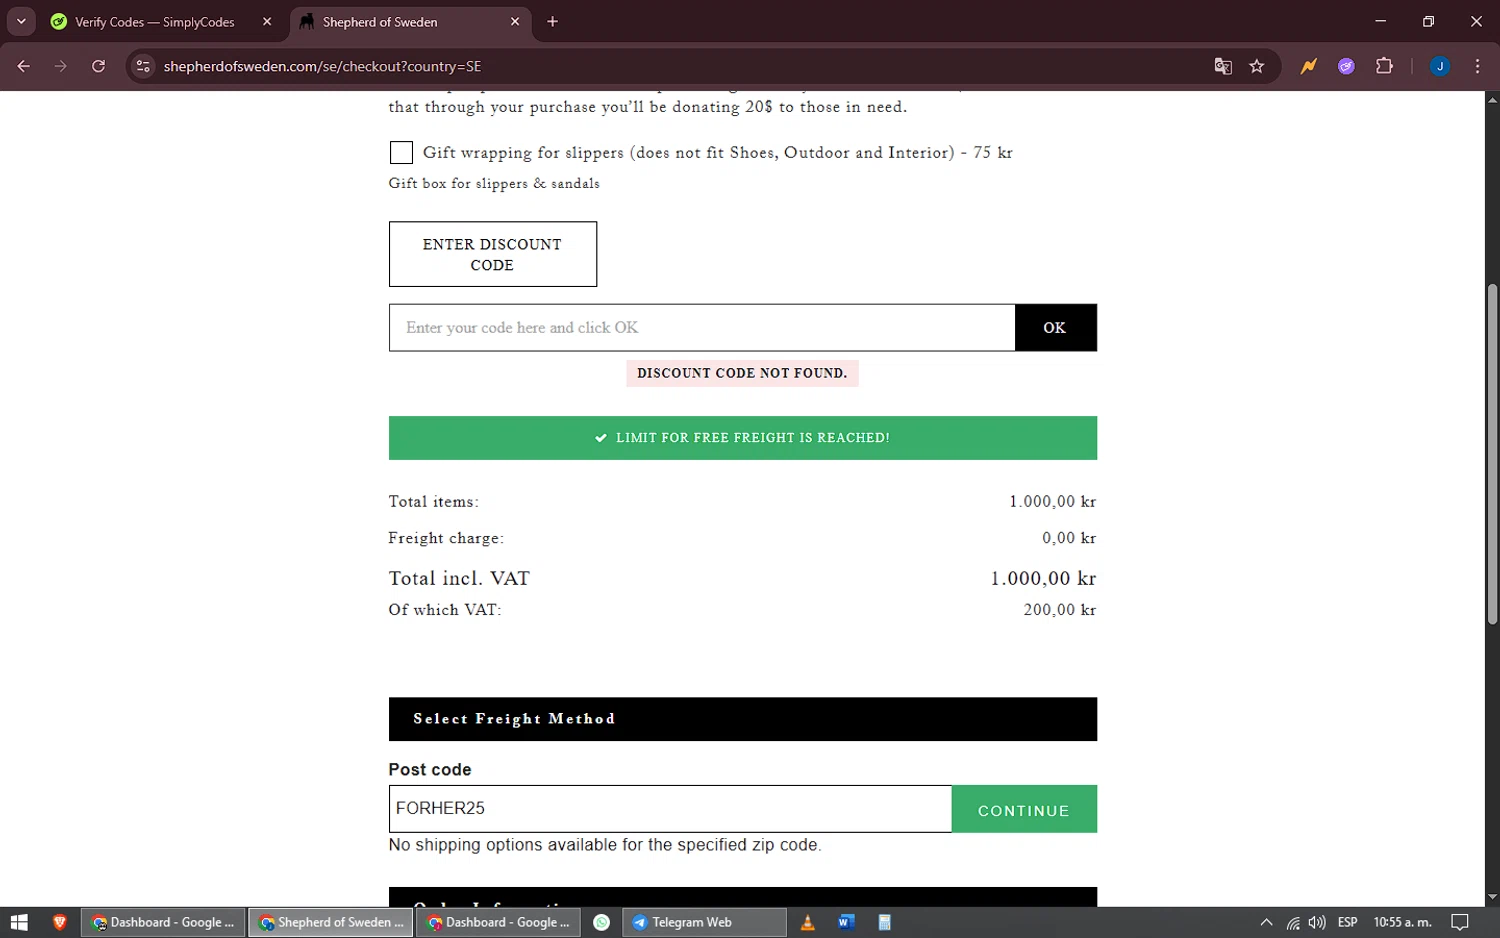
Task: Tick the gift wrapping for slippers checkbox
Action: point(401,152)
